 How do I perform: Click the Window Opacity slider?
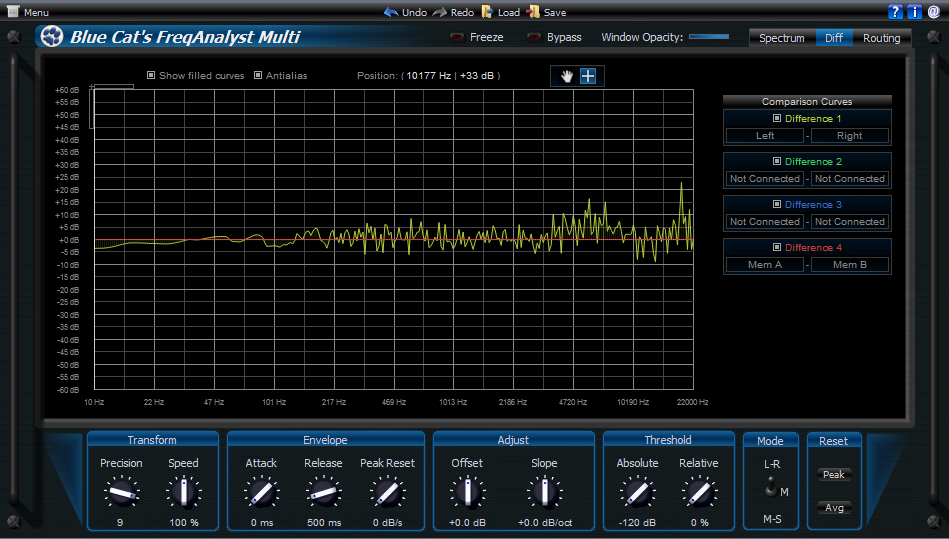[x=709, y=37]
